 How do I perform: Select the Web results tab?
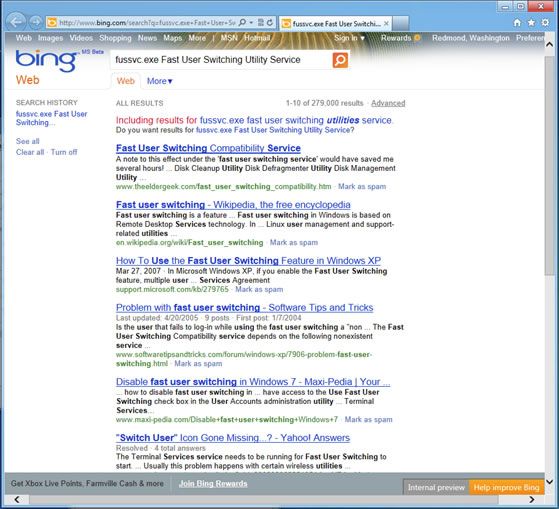point(125,81)
